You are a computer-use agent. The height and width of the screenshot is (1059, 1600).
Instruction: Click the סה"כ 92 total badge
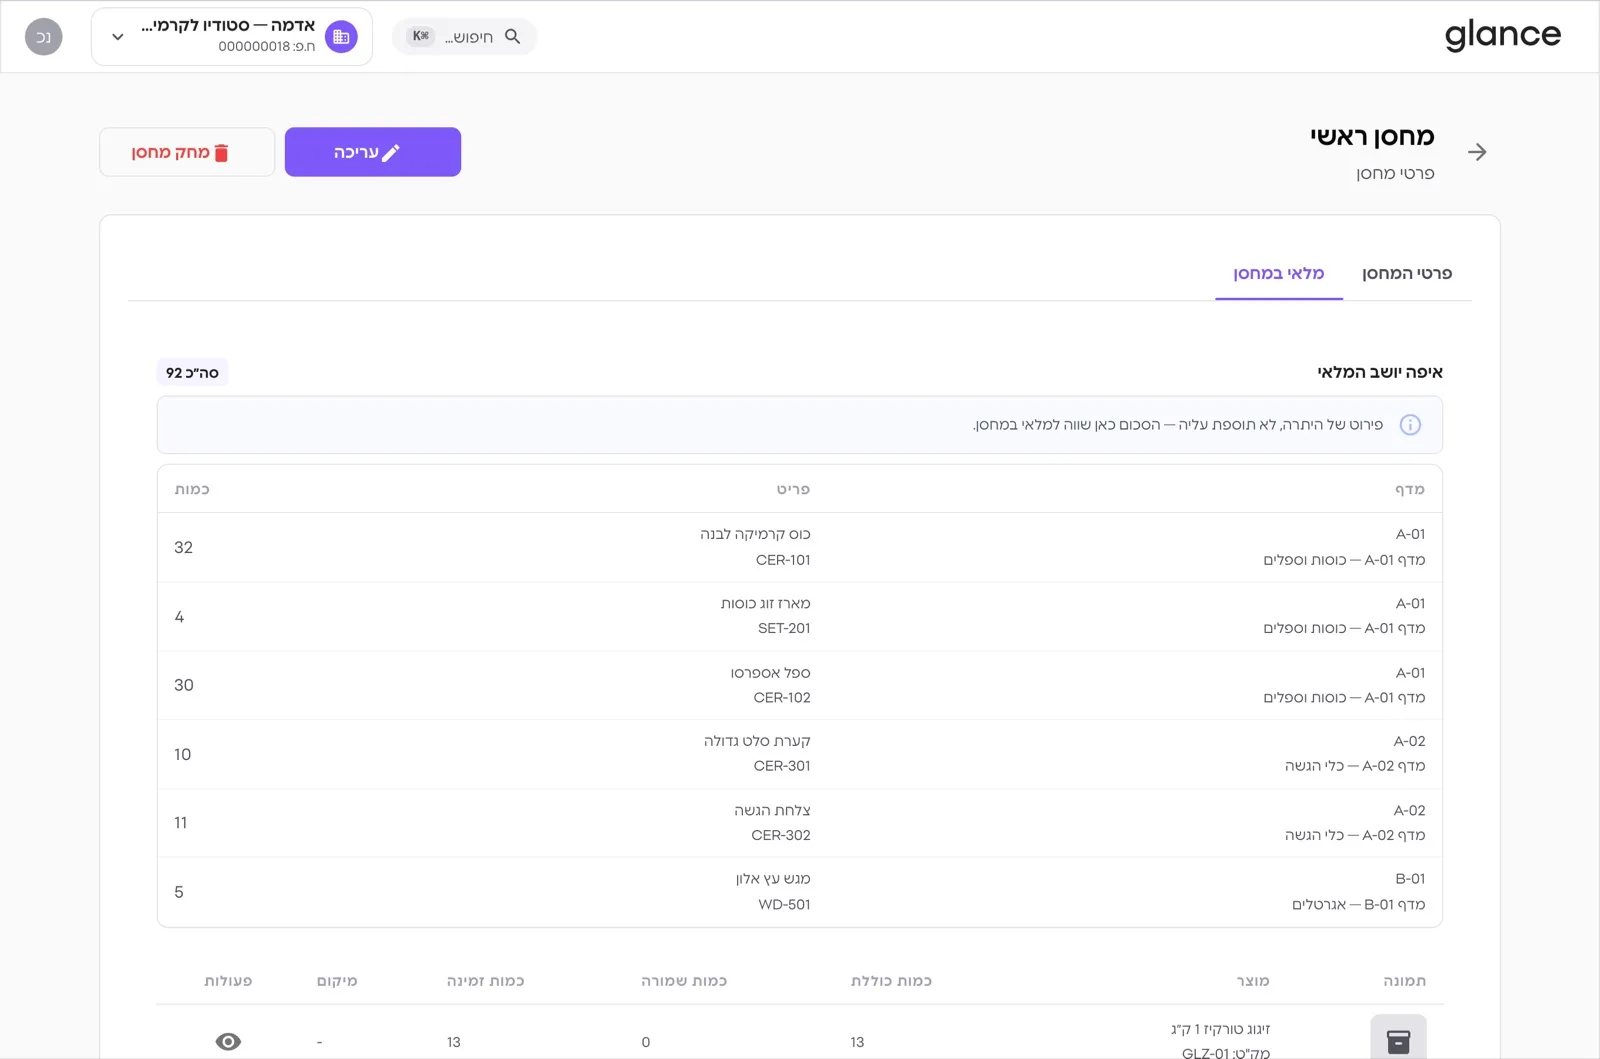tap(192, 372)
